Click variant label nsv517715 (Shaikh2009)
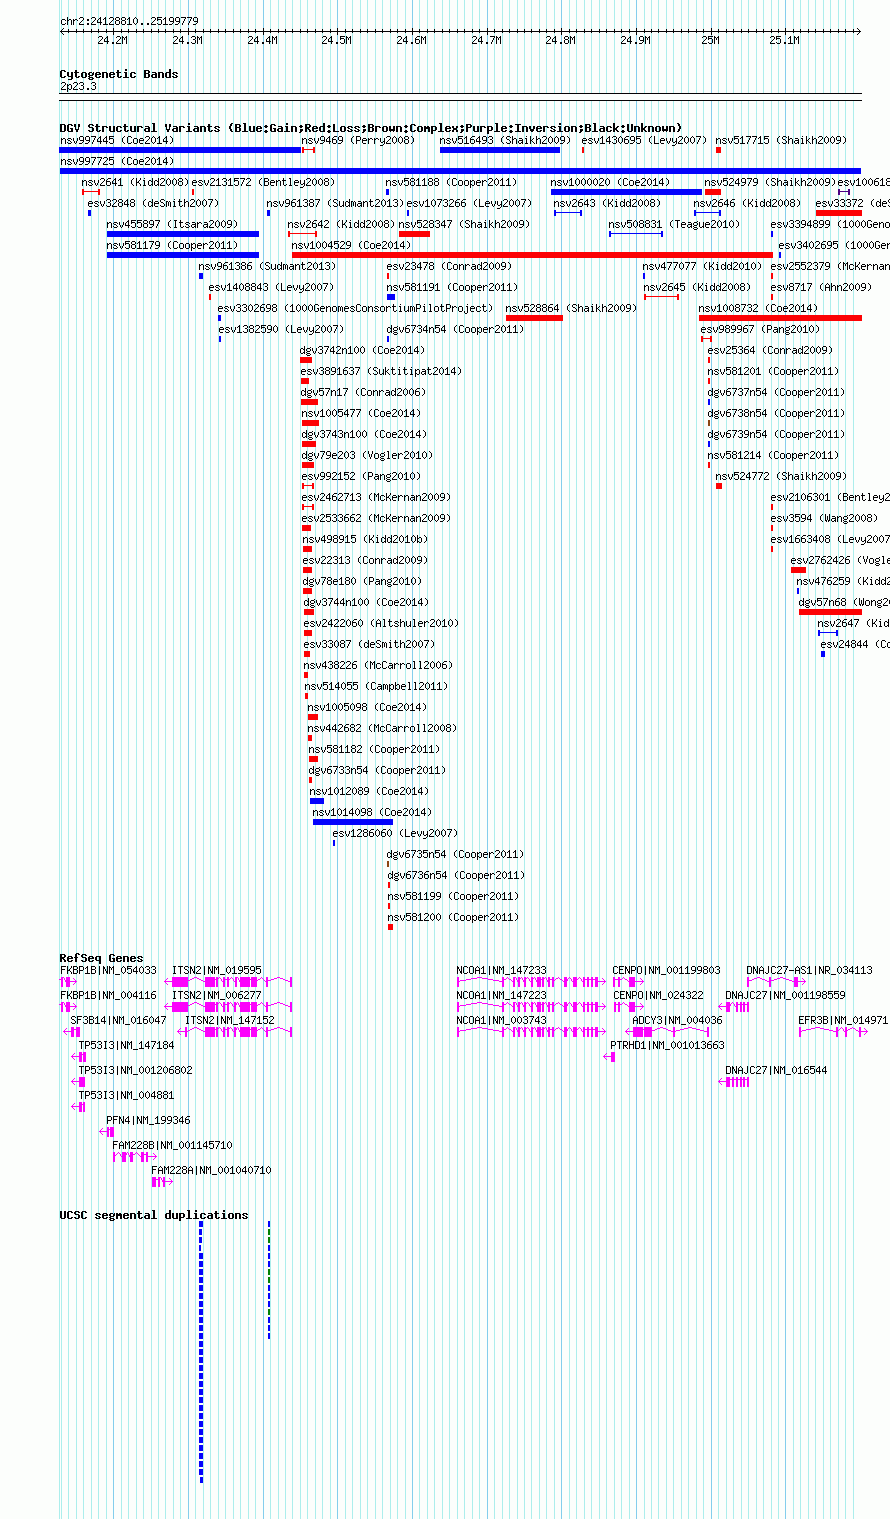 [781, 141]
